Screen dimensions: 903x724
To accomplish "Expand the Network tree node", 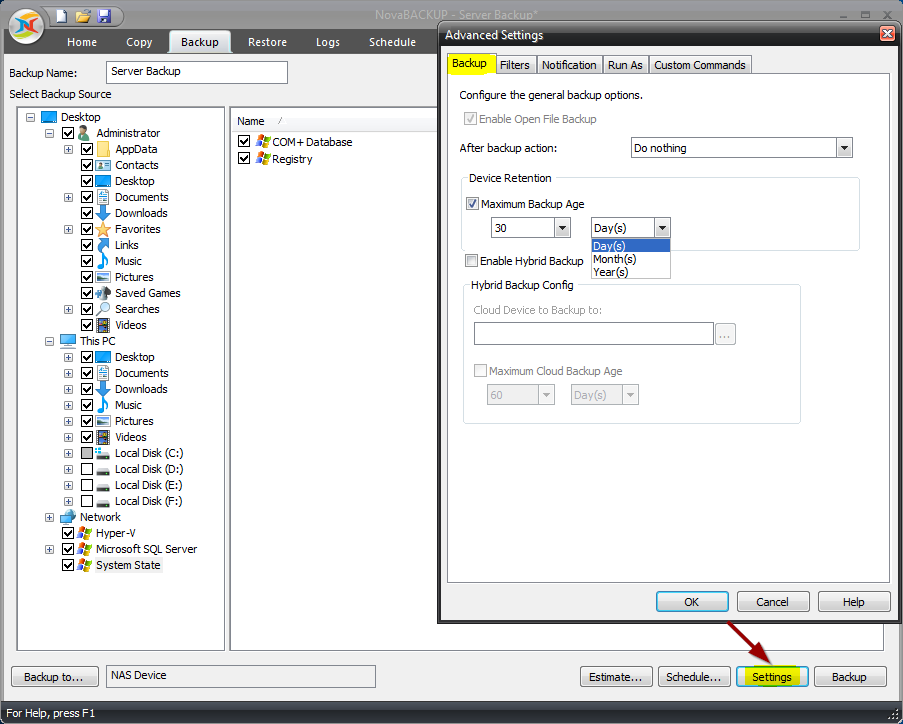I will coord(50,517).
